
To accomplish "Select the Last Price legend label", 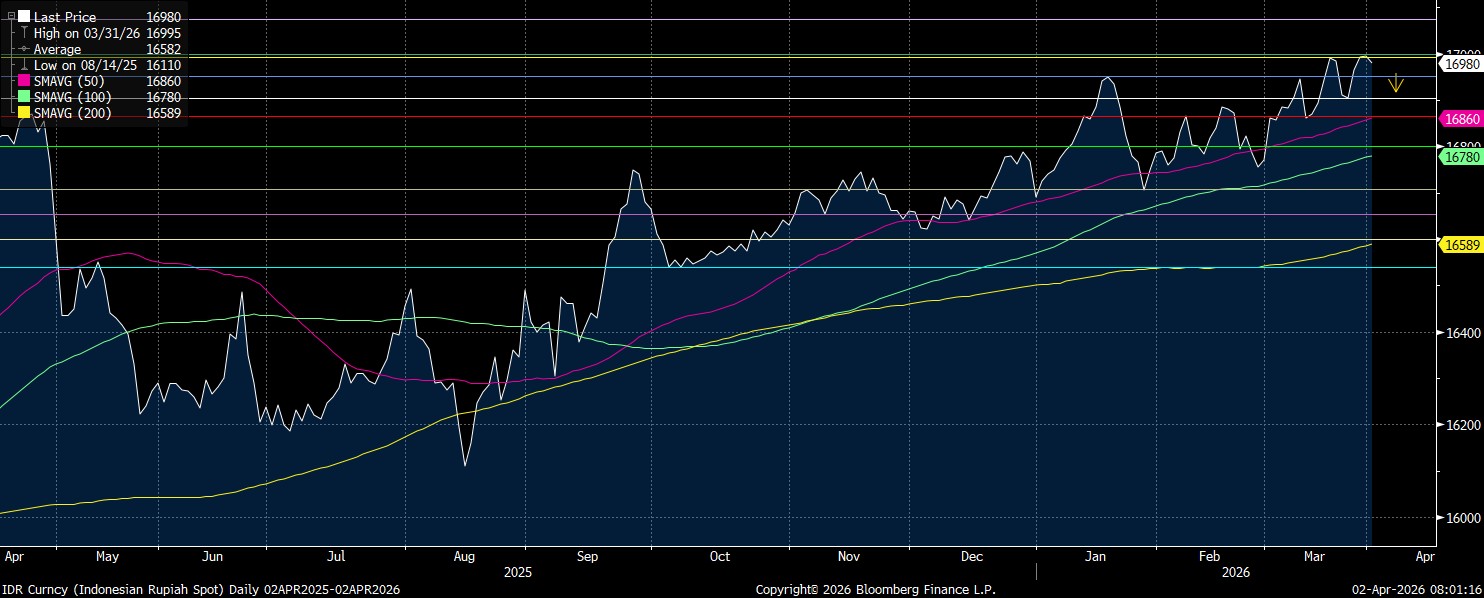I will pyautogui.click(x=65, y=17).
